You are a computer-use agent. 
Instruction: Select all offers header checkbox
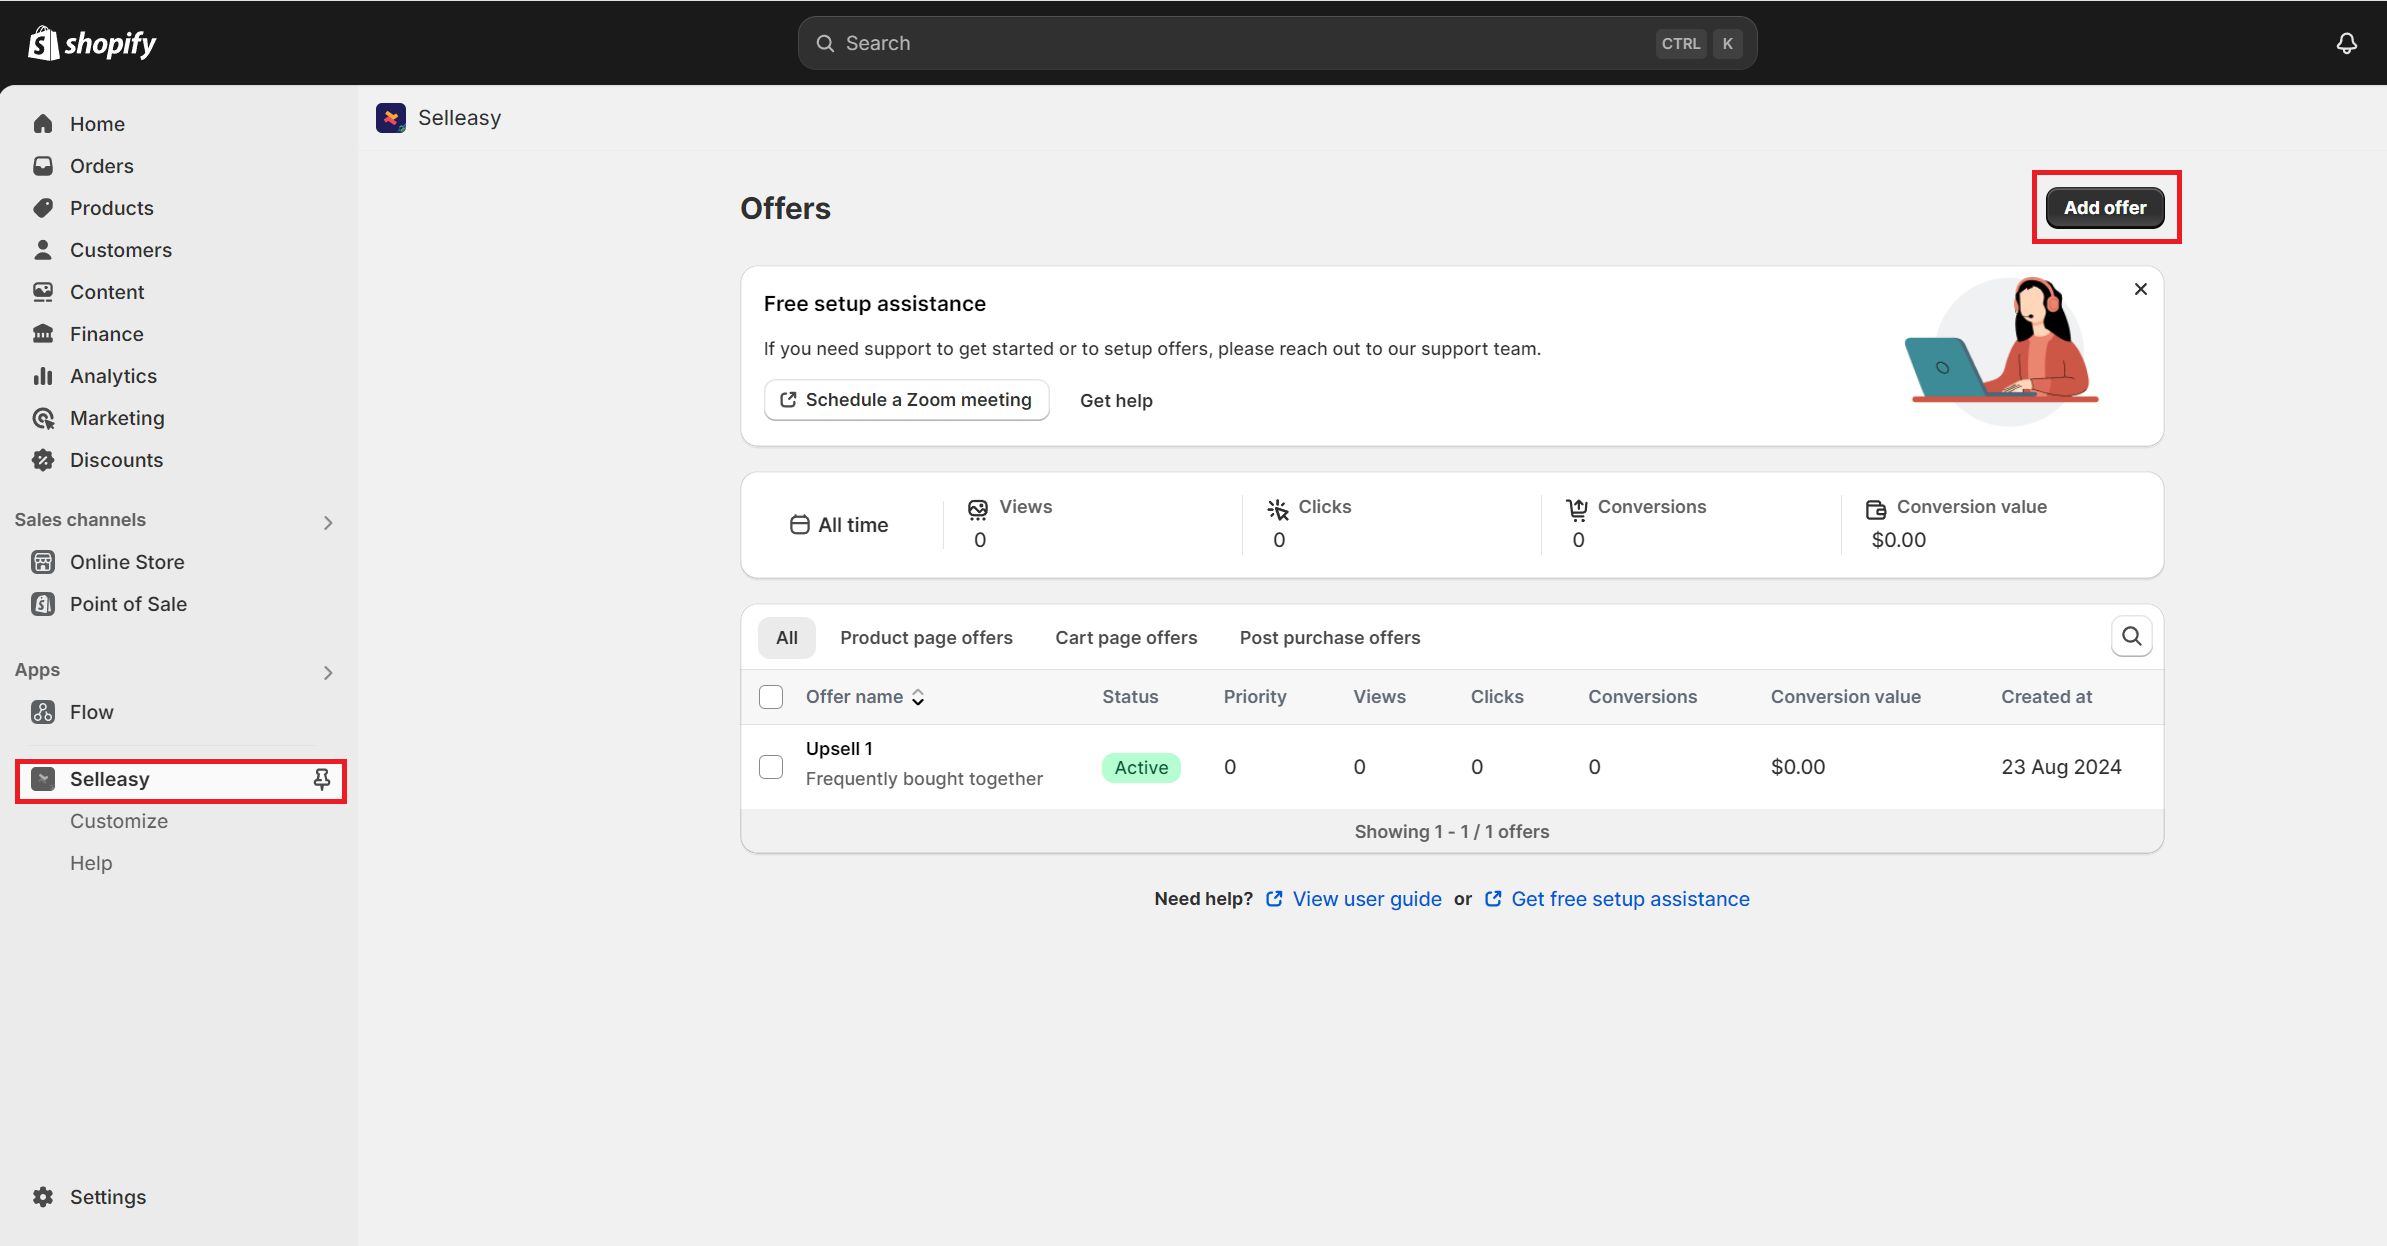(x=771, y=697)
